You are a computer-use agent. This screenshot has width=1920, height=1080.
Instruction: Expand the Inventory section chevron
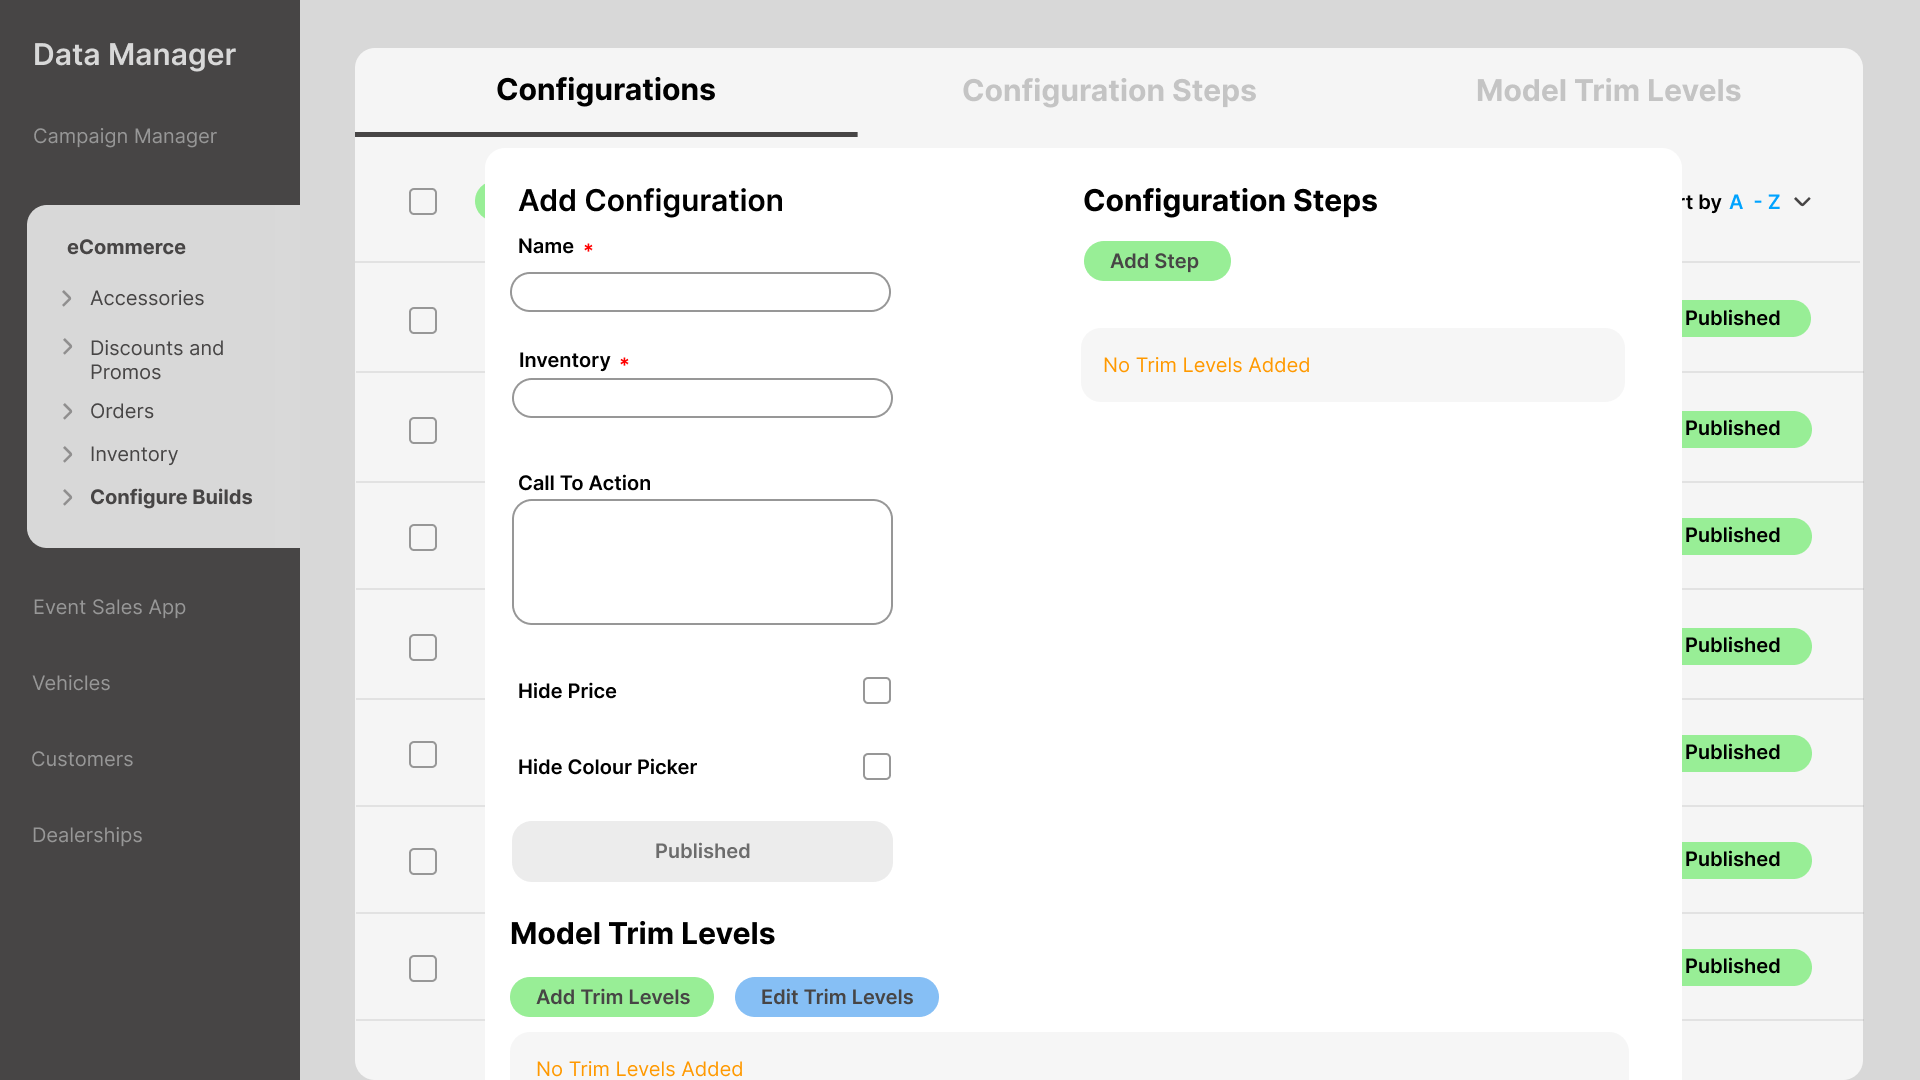point(67,454)
